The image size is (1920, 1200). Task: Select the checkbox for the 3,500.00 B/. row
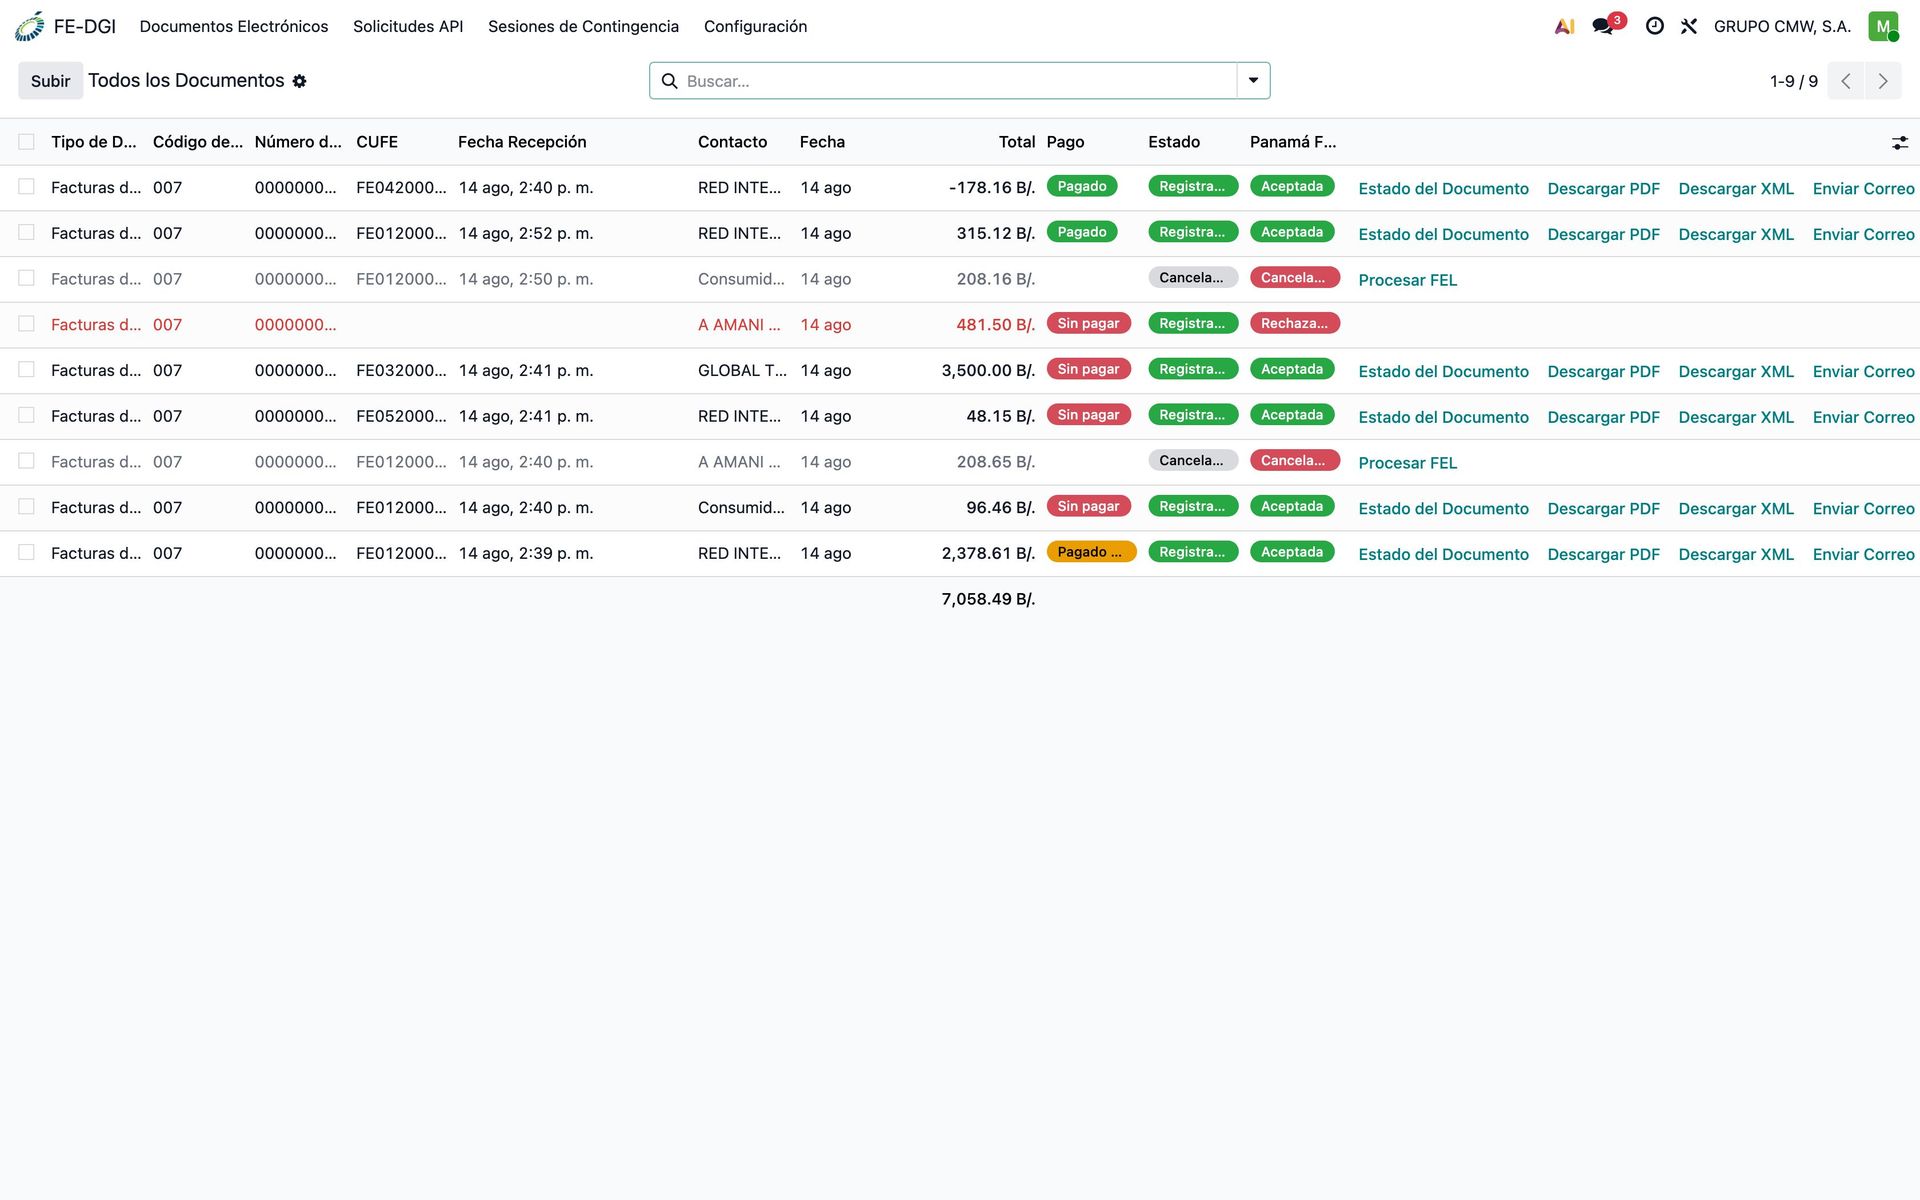[x=27, y=370]
